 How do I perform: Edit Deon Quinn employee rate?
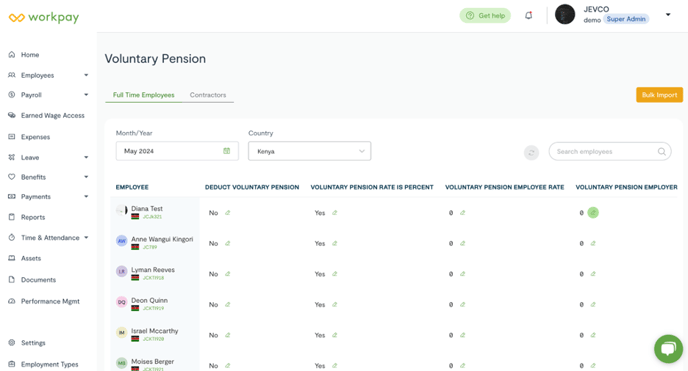(x=462, y=304)
